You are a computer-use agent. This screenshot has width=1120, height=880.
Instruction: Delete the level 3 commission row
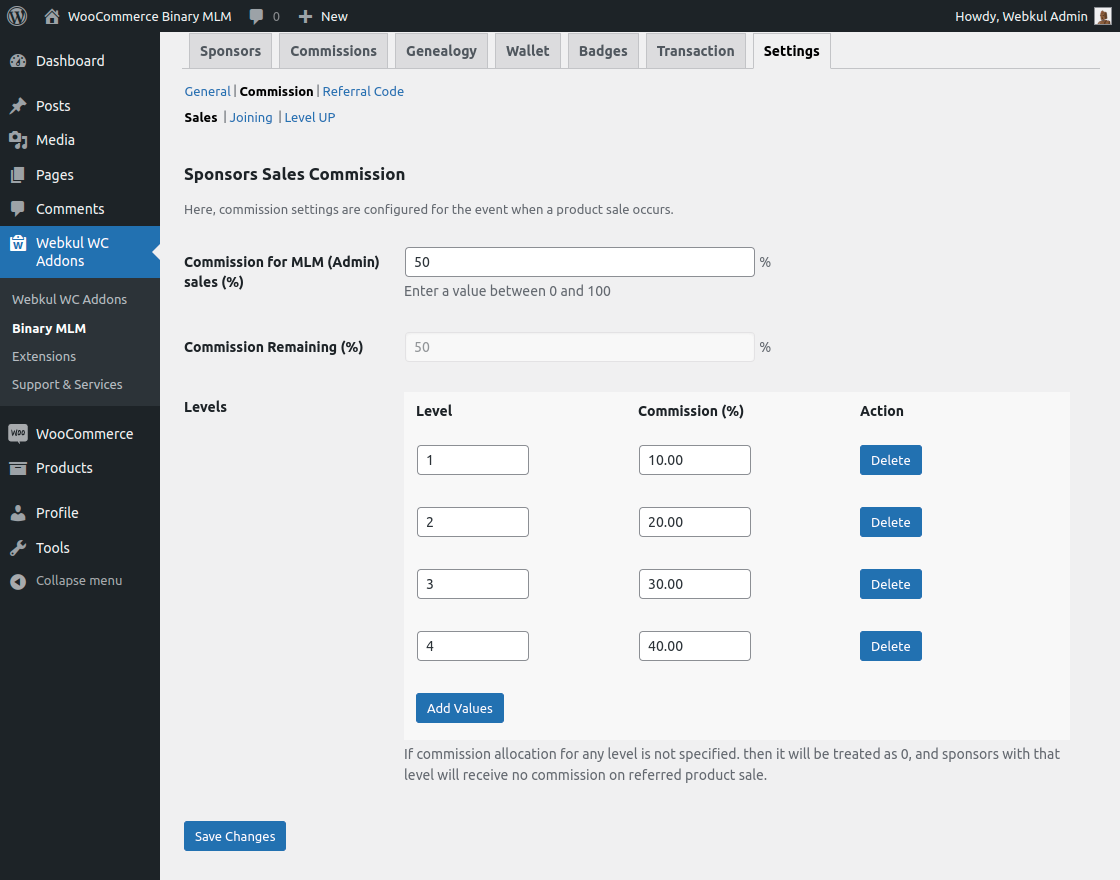click(890, 583)
